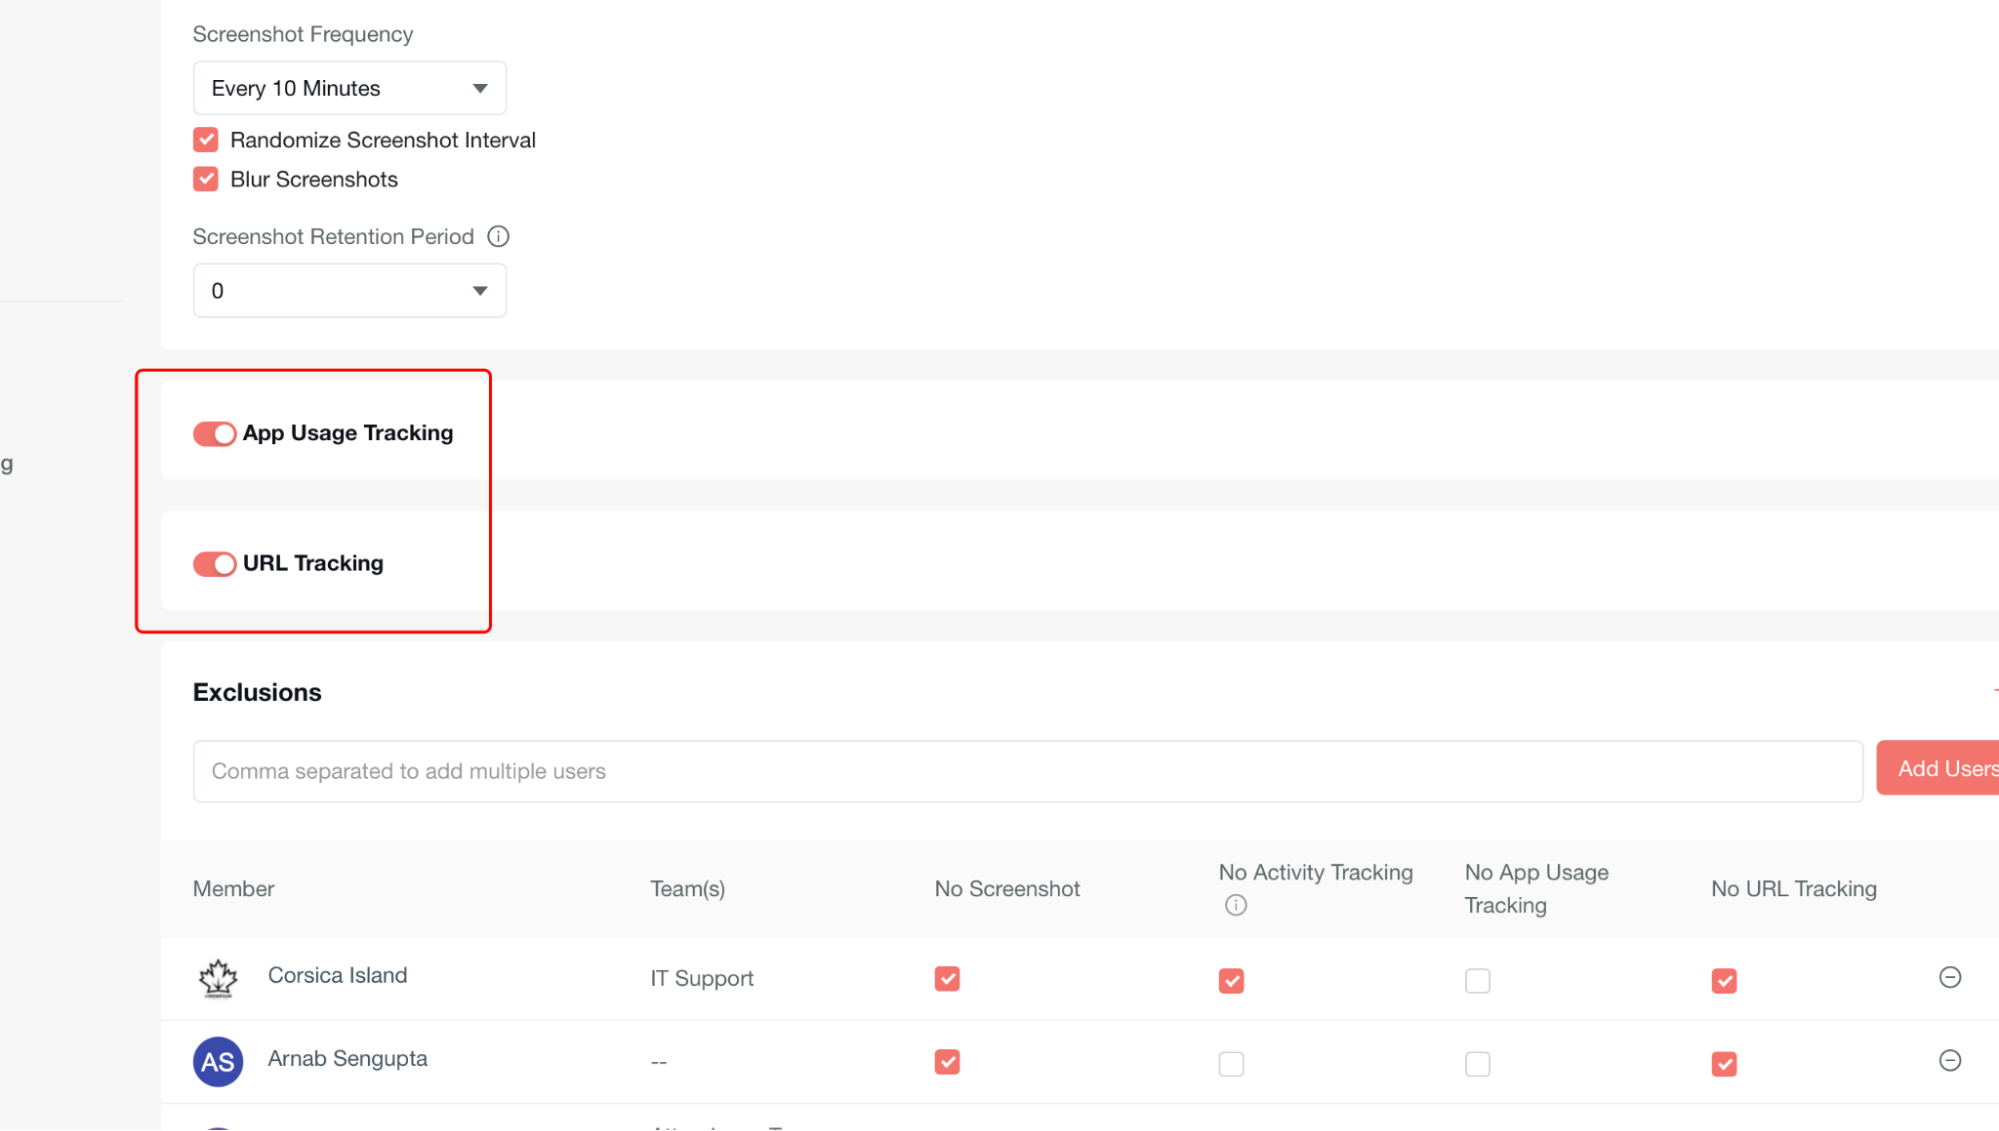Uncheck No URL Tracking for Corsica Island
This screenshot has height=1131, width=1999.
click(1724, 981)
